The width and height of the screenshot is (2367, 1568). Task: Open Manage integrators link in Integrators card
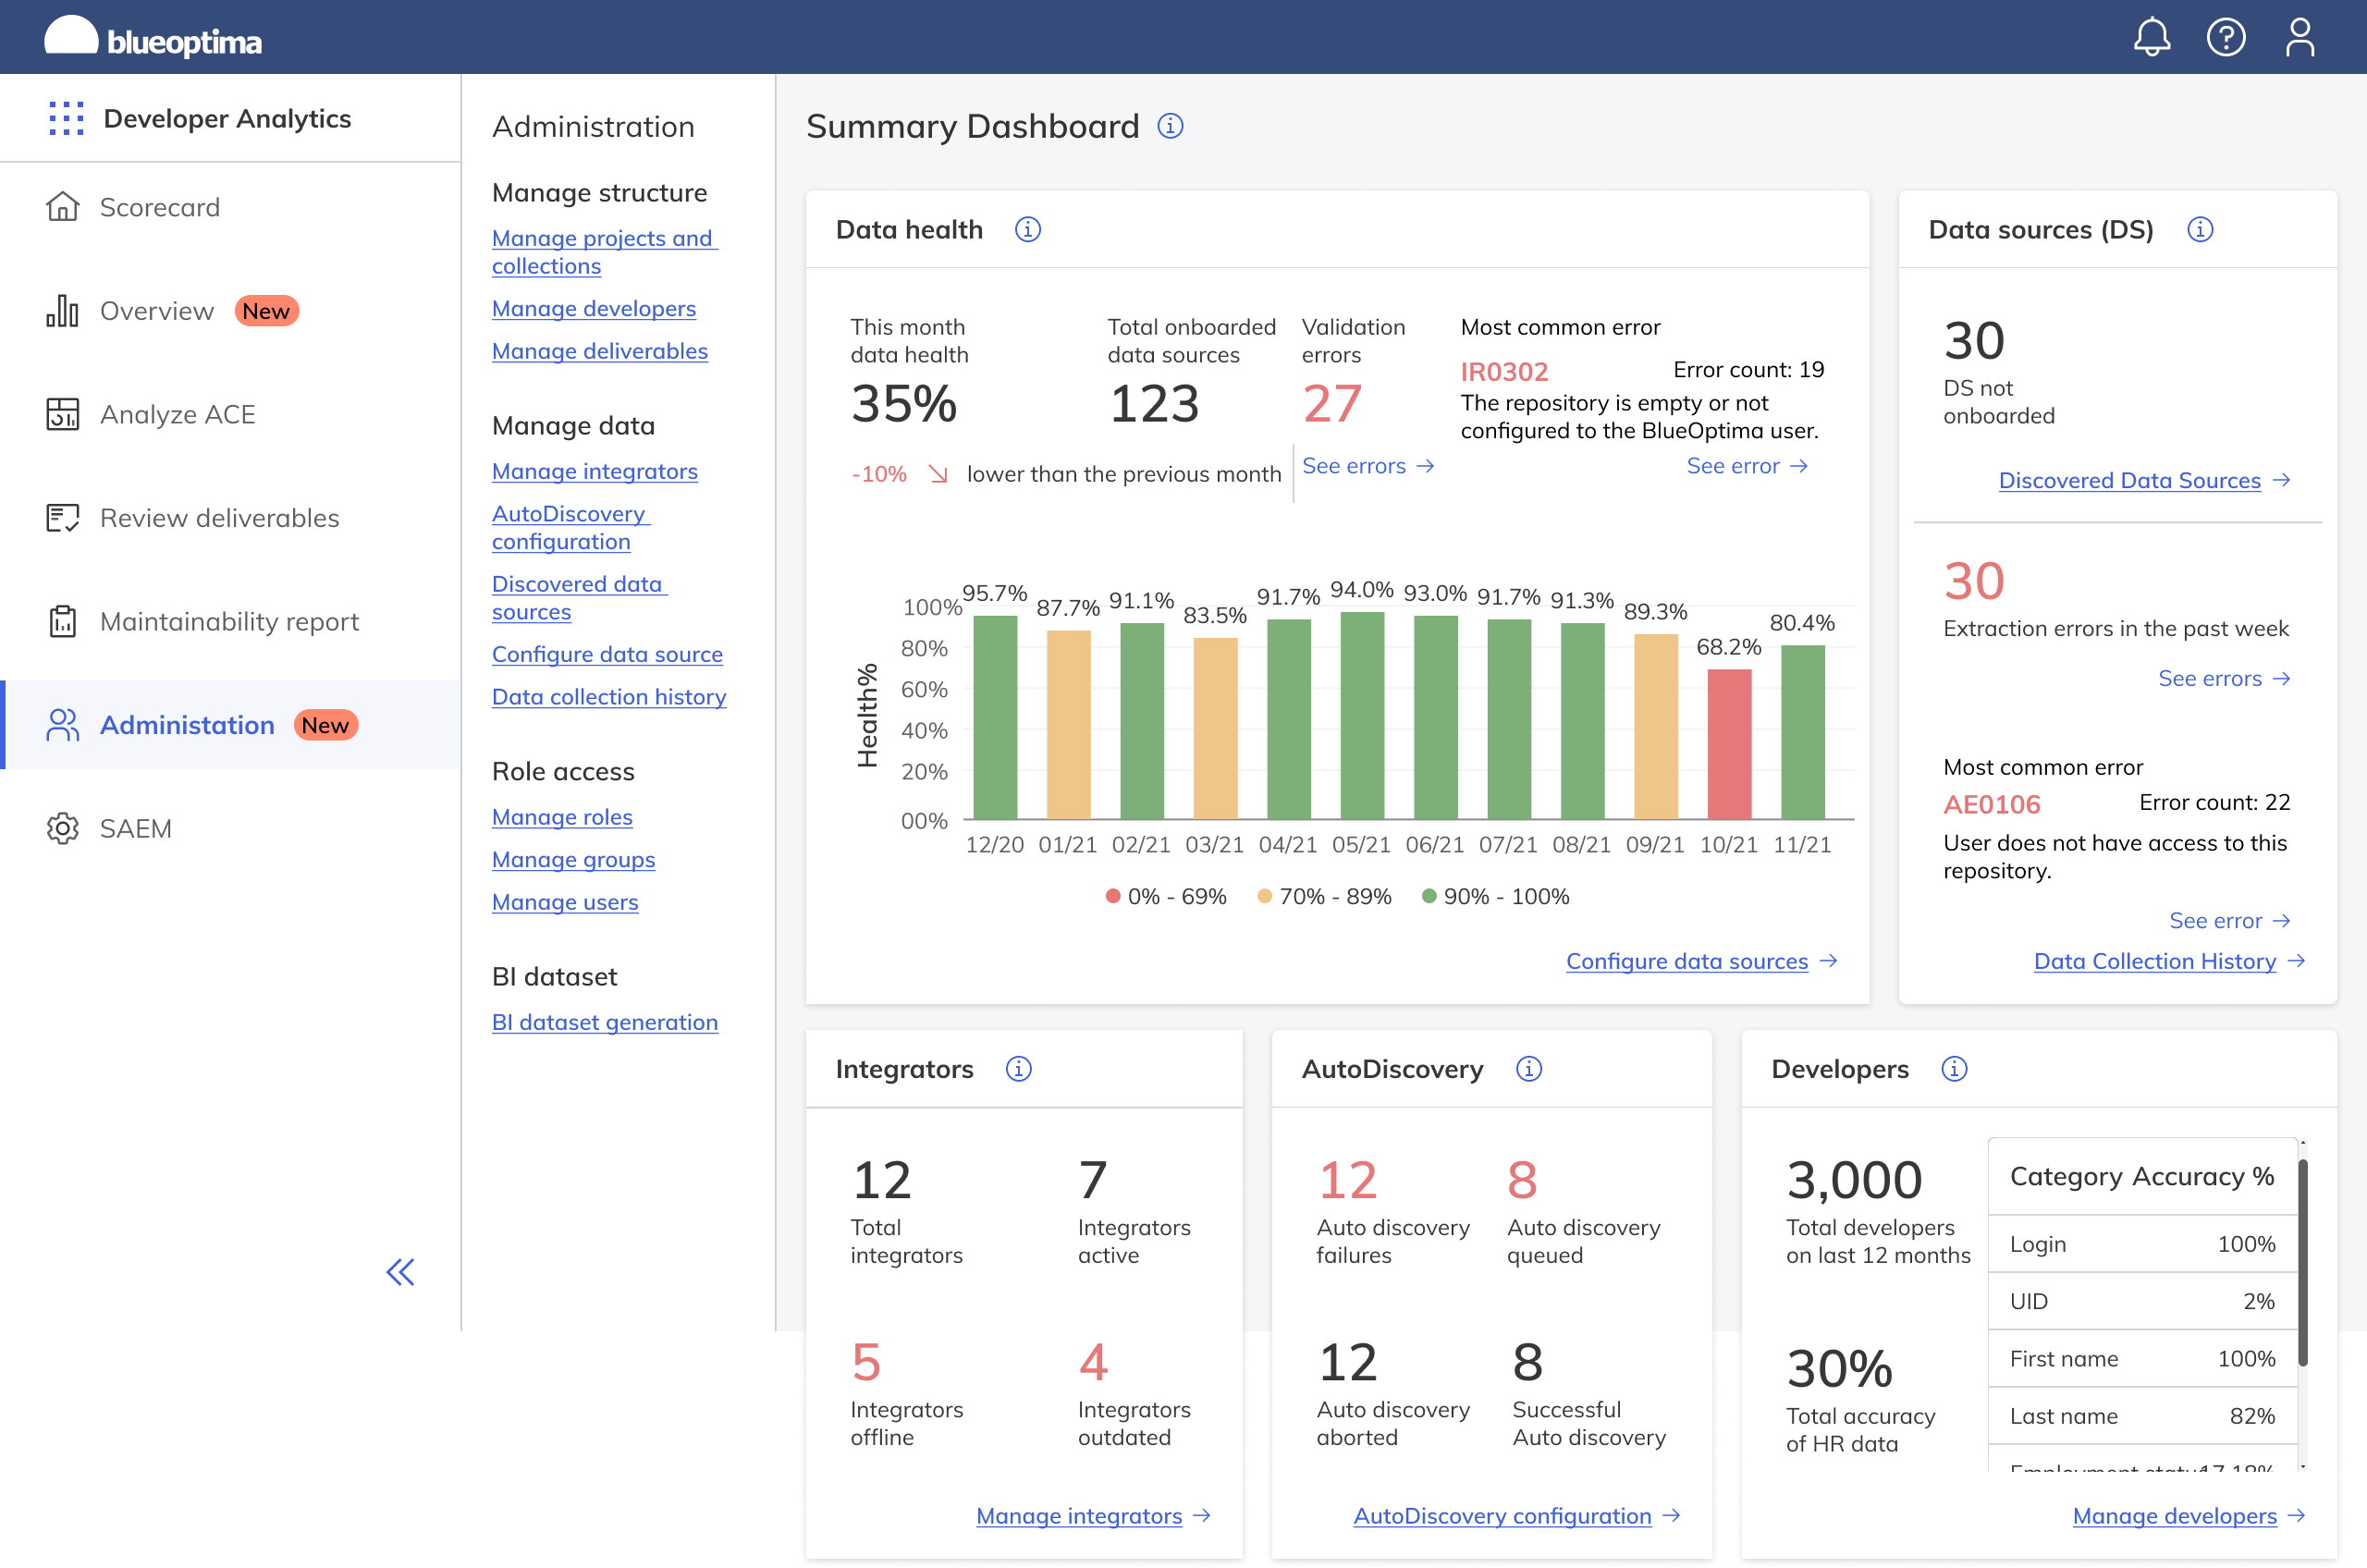pyautogui.click(x=1093, y=1516)
